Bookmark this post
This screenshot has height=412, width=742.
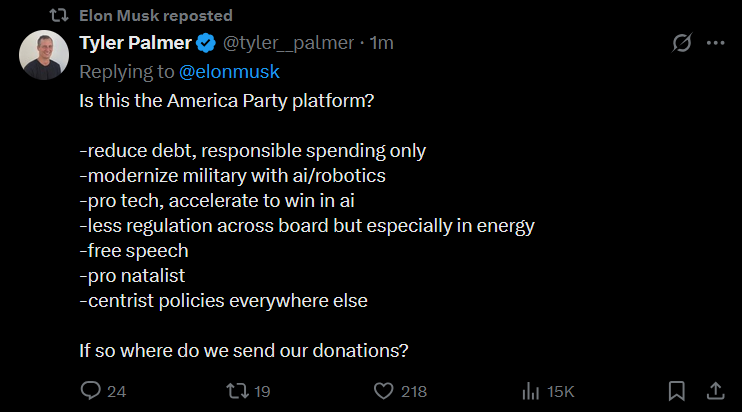pyautogui.click(x=677, y=391)
